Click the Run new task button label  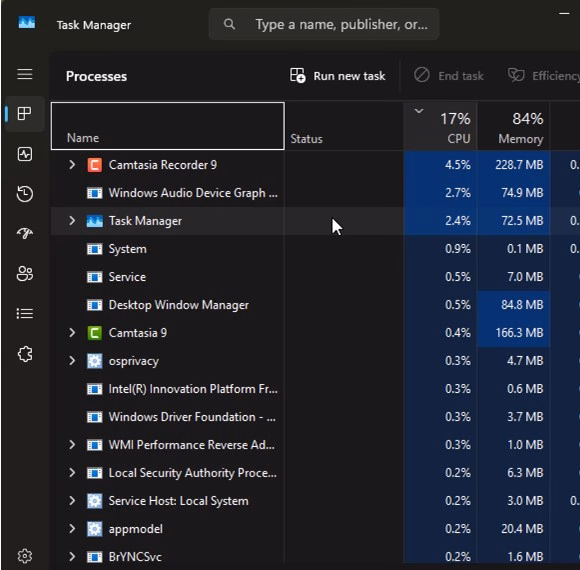[349, 76]
